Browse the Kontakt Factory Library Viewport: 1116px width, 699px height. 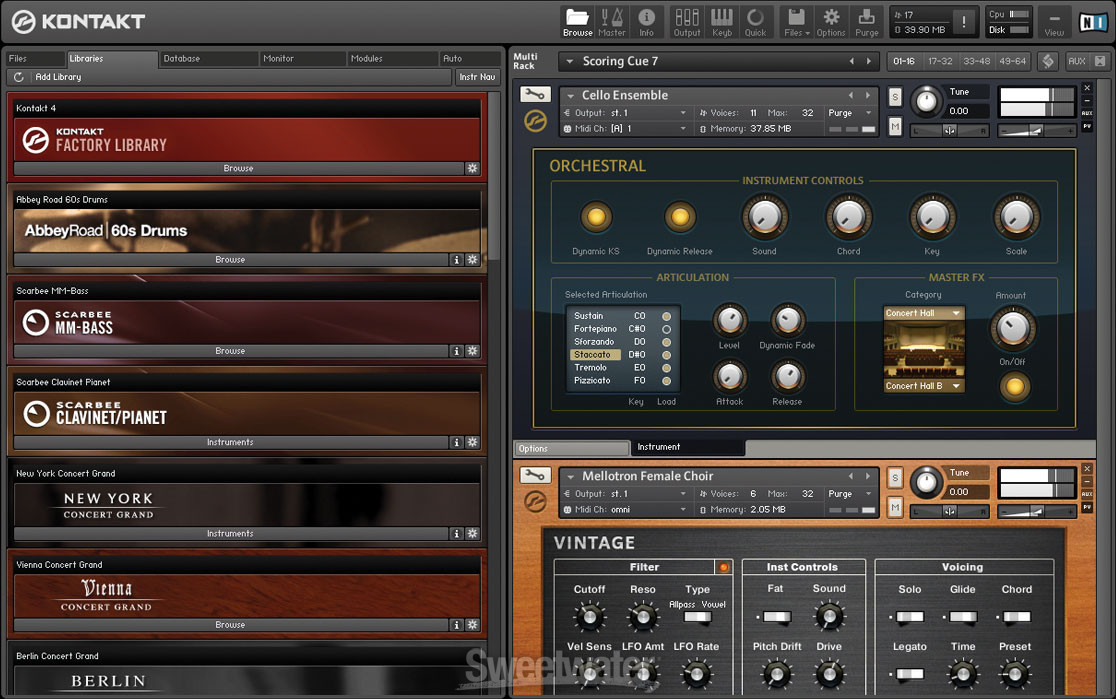point(238,168)
